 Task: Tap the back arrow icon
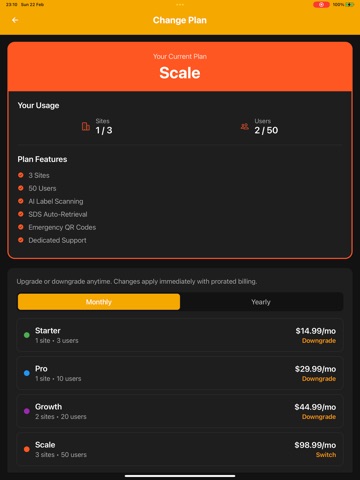click(x=15, y=20)
